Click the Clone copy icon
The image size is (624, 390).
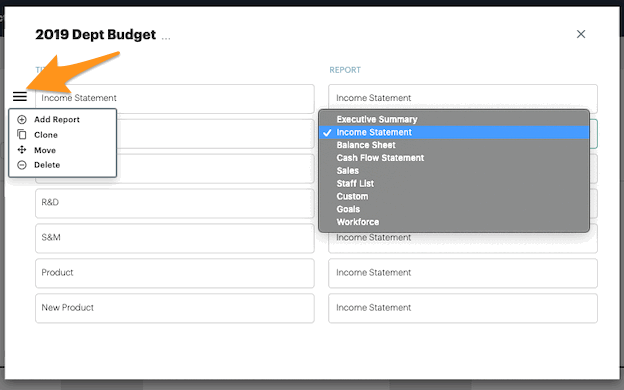pyautogui.click(x=22, y=135)
